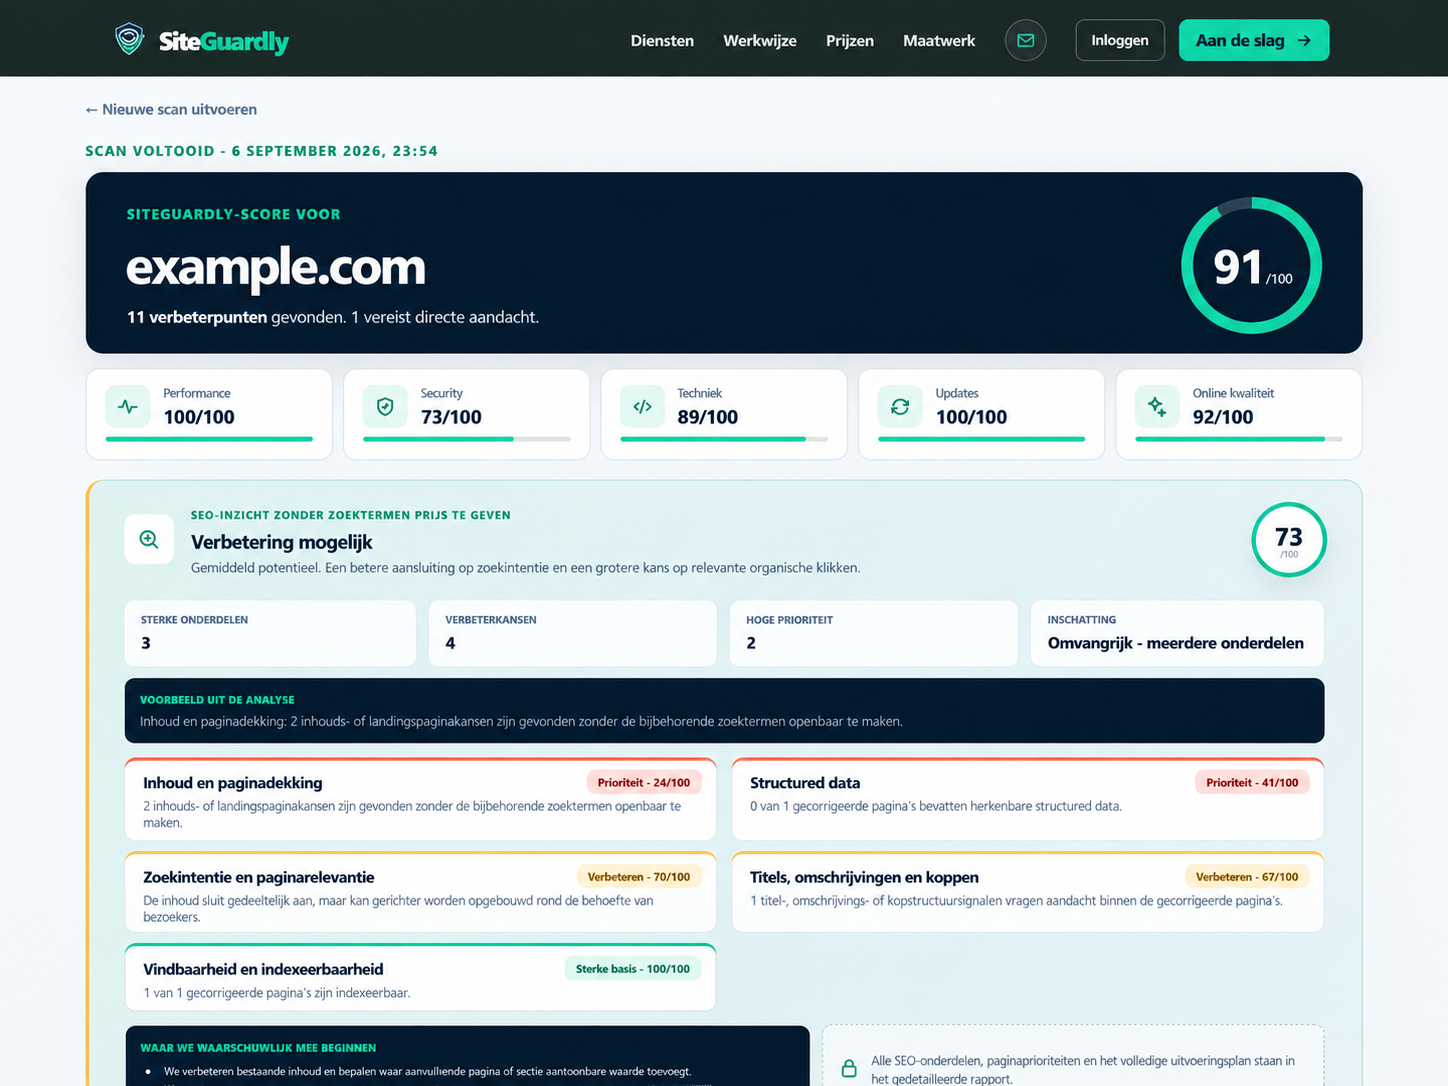Click the Verbetering mogelijk heading
The height and width of the screenshot is (1086, 1448).
[282, 542]
